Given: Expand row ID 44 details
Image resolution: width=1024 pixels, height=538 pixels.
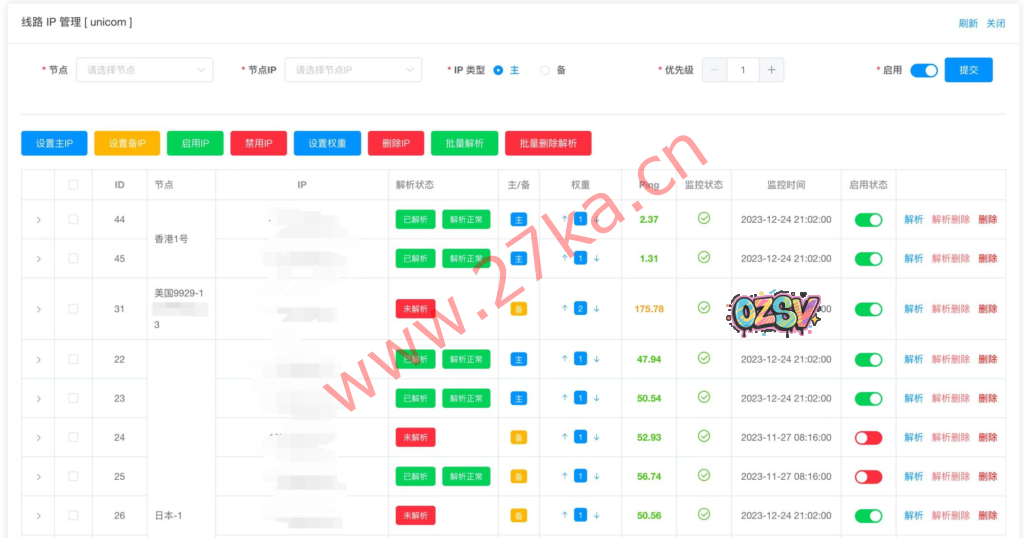Looking at the screenshot, I should click(x=39, y=220).
